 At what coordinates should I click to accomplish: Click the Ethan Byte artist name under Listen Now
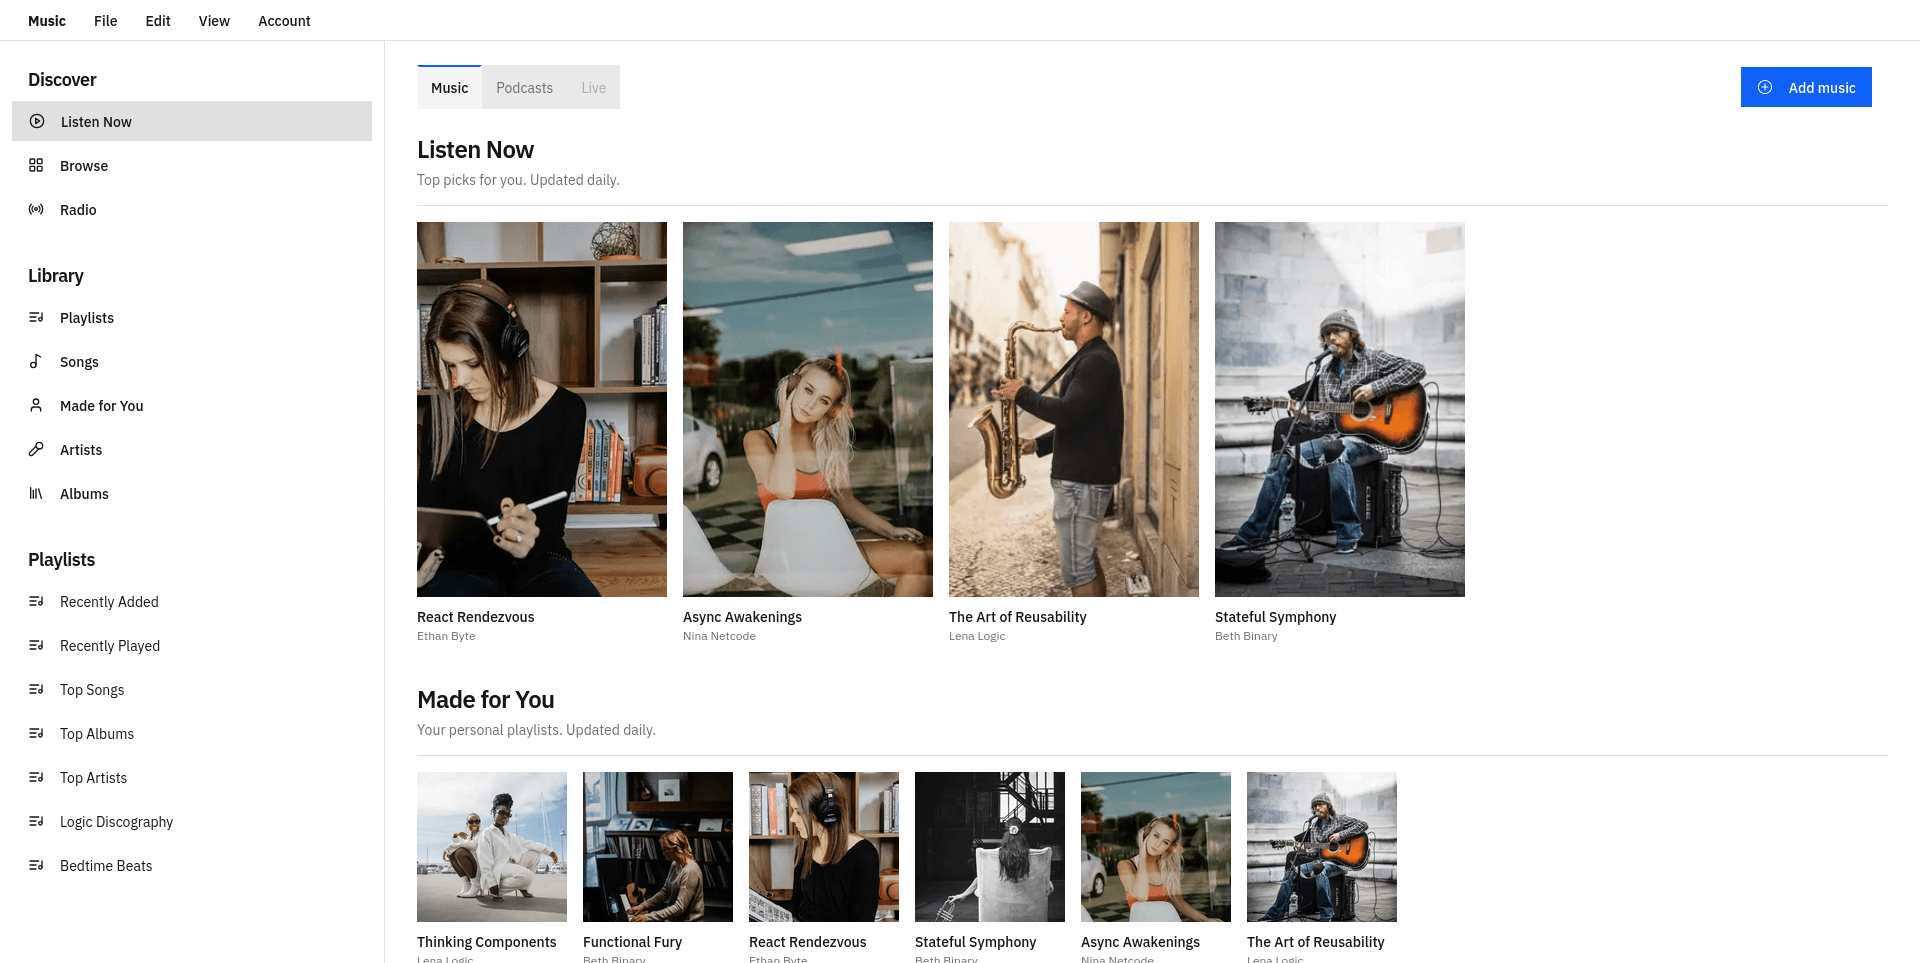(446, 636)
